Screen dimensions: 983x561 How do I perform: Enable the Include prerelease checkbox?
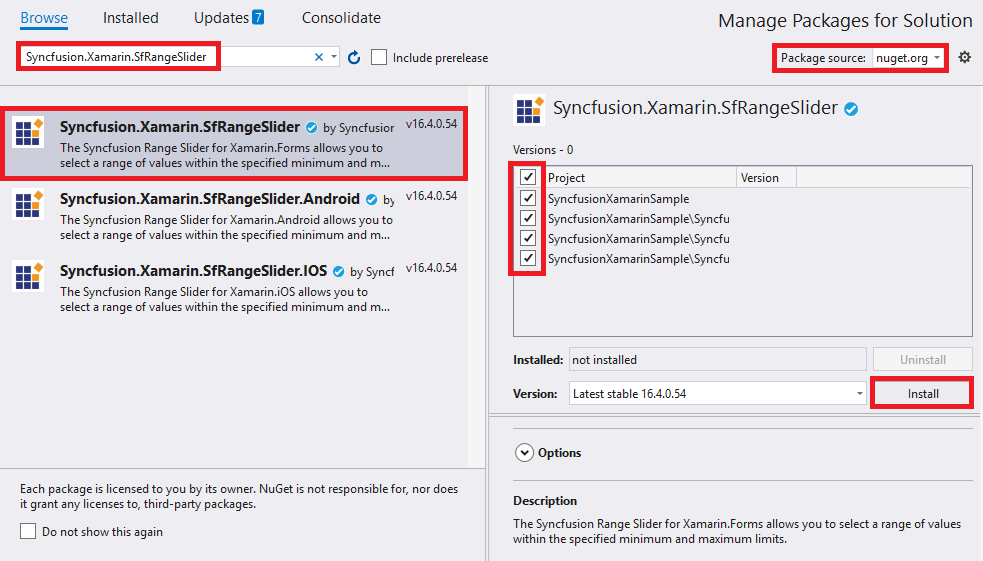(379, 58)
